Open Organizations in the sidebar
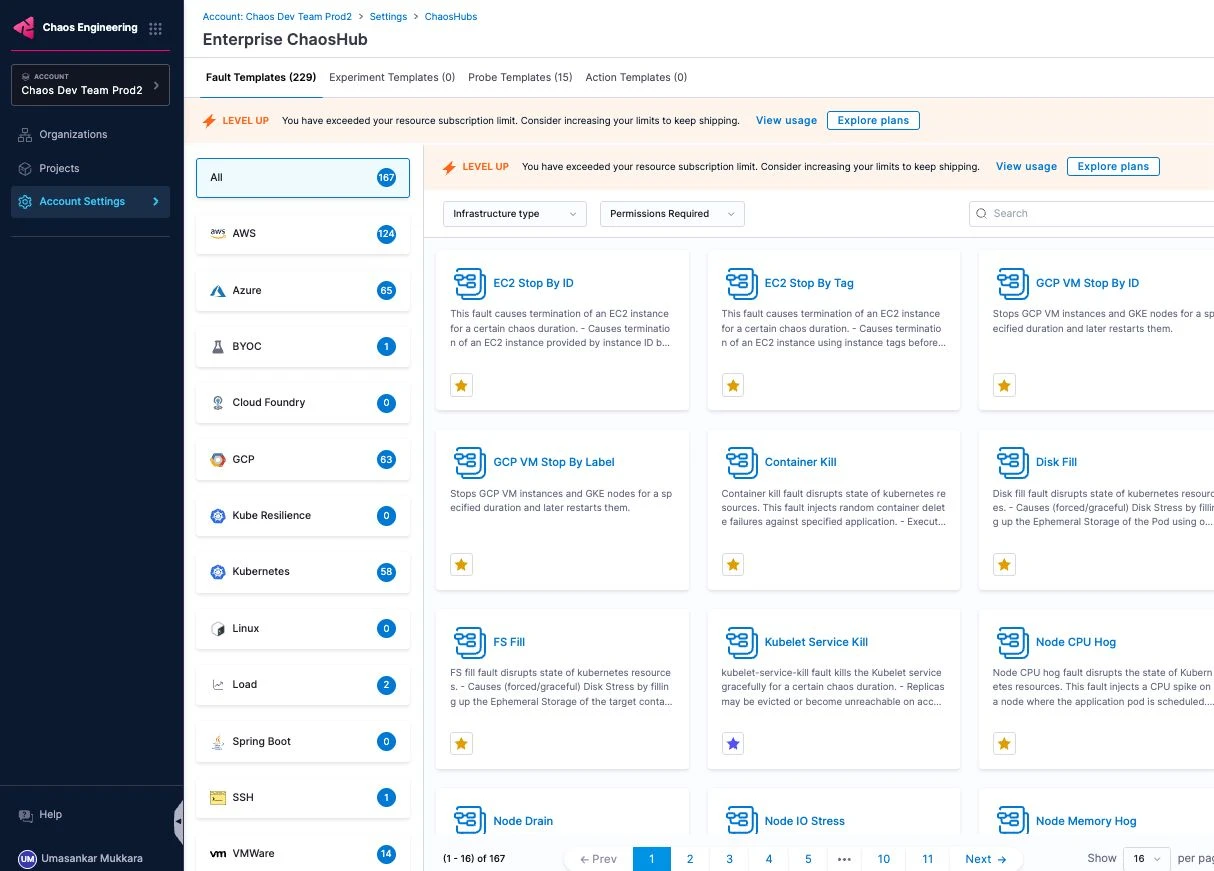The image size is (1214, 871). (x=91, y=134)
